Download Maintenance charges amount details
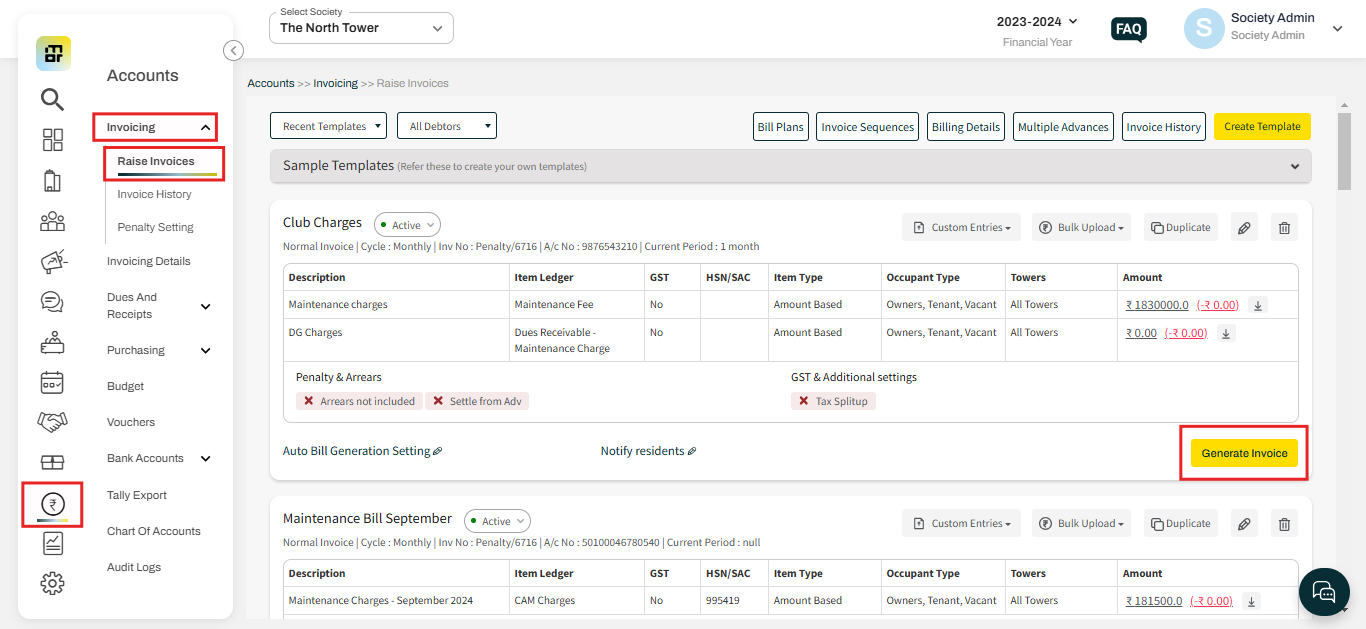 click(x=1257, y=304)
